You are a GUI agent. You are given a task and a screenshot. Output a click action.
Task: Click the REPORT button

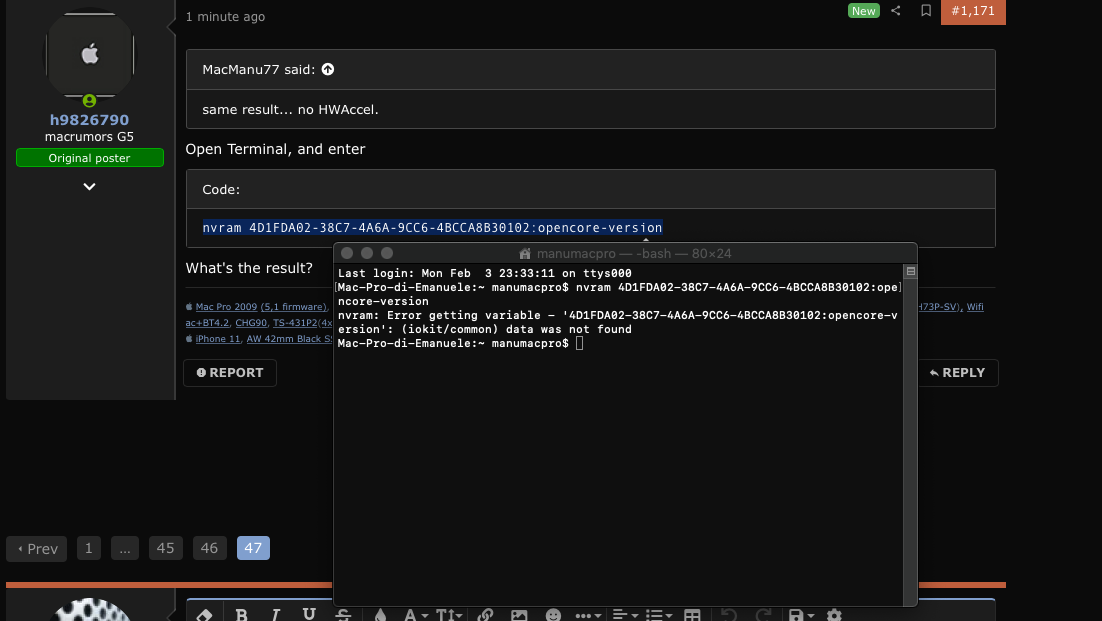tap(230, 373)
